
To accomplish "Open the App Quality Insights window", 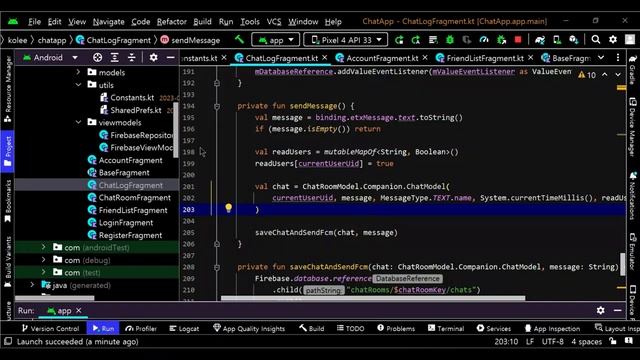I will 249,328.
